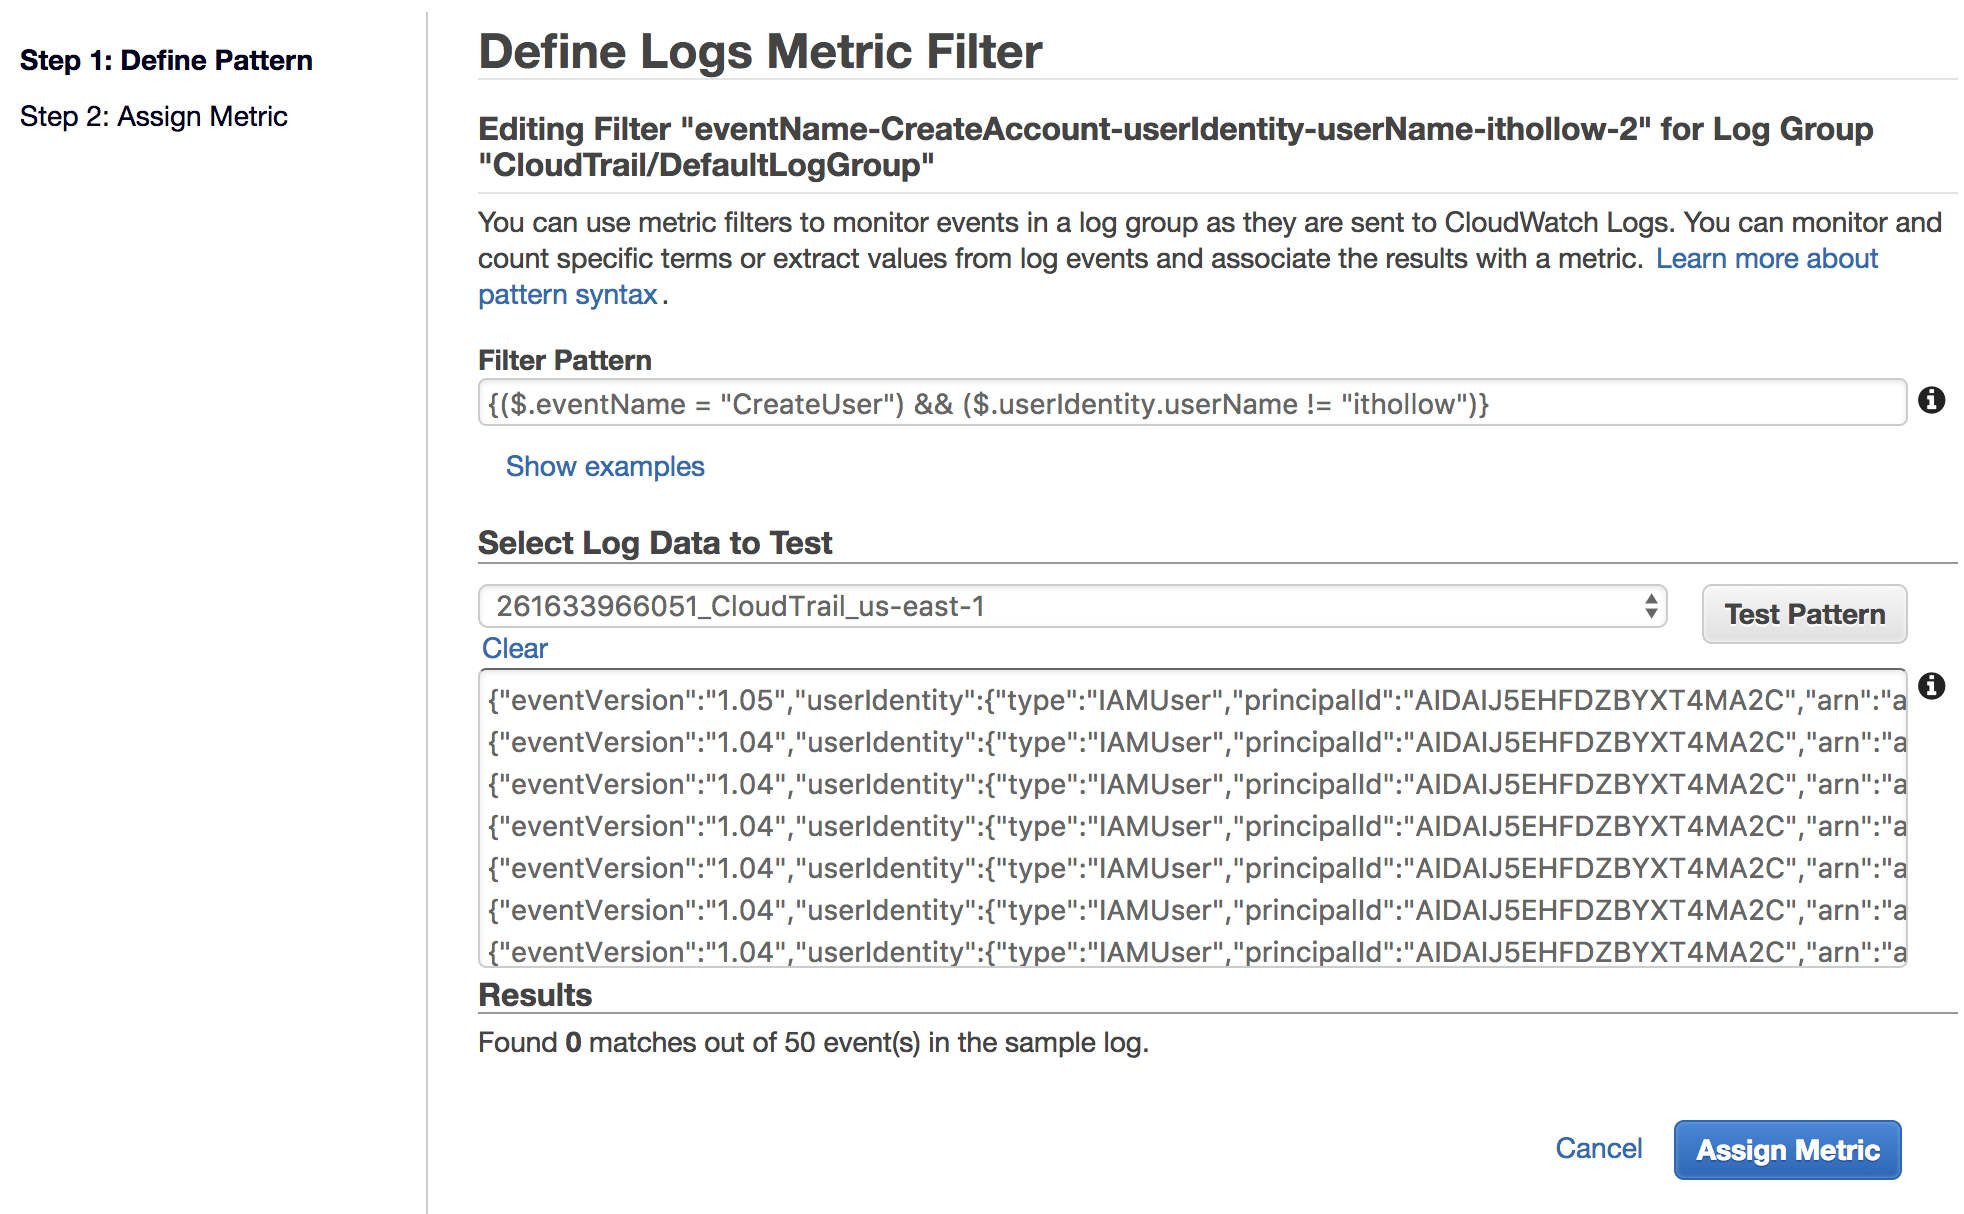
Task: Click the Results section heading
Action: pos(535,995)
